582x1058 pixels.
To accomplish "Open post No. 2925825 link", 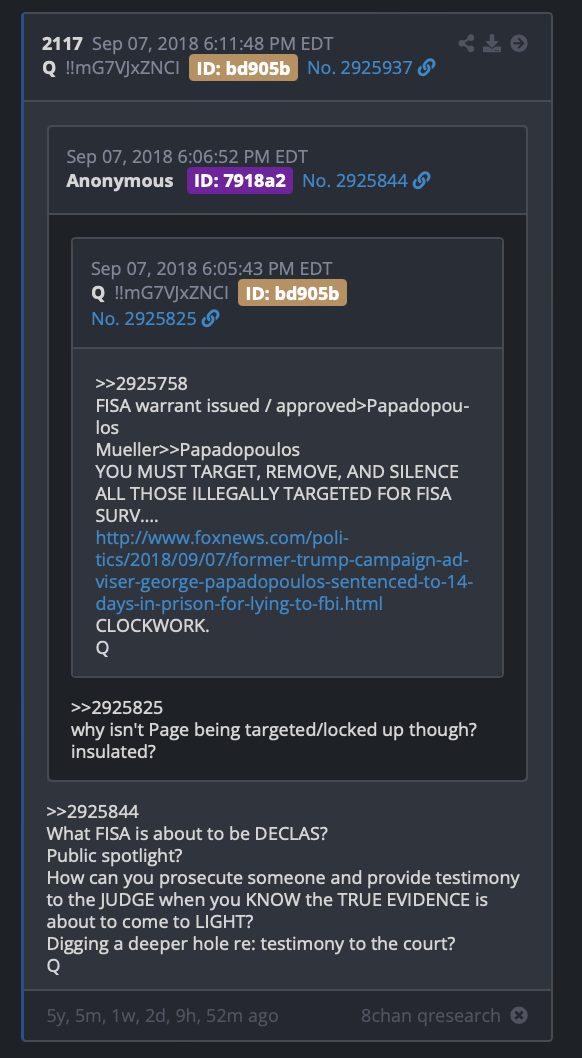I will pyautogui.click(x=144, y=318).
